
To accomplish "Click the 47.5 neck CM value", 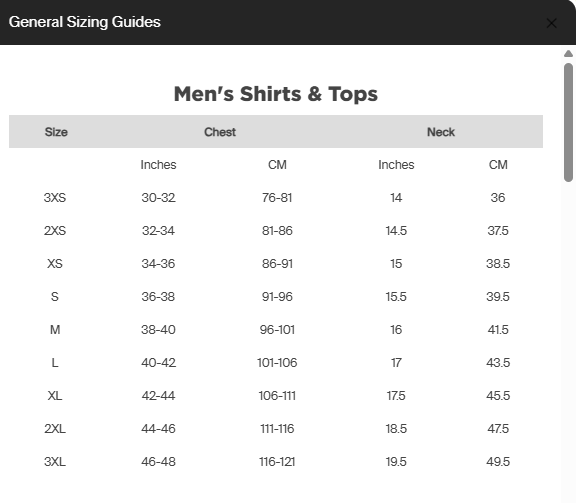I will coord(498,428).
